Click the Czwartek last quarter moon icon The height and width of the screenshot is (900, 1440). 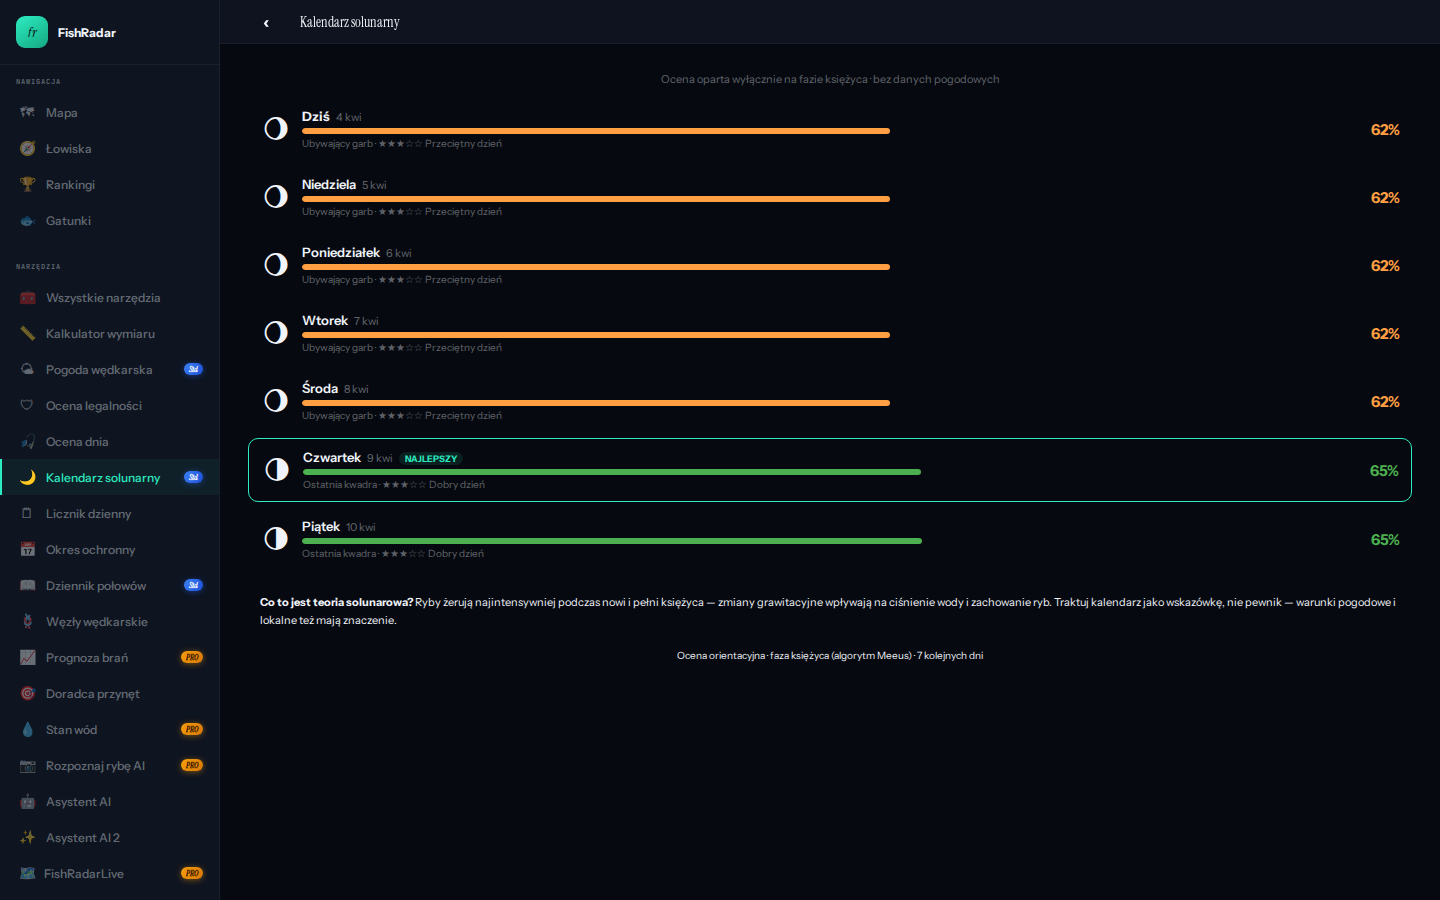pyautogui.click(x=277, y=470)
